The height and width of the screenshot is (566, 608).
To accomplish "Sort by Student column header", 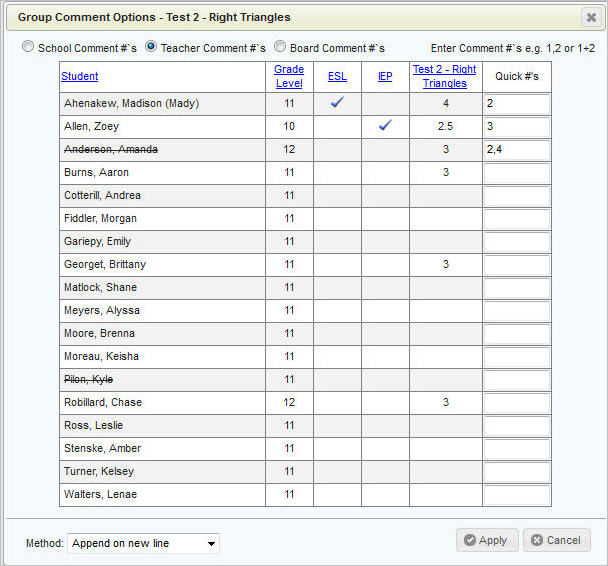I will tap(80, 77).
